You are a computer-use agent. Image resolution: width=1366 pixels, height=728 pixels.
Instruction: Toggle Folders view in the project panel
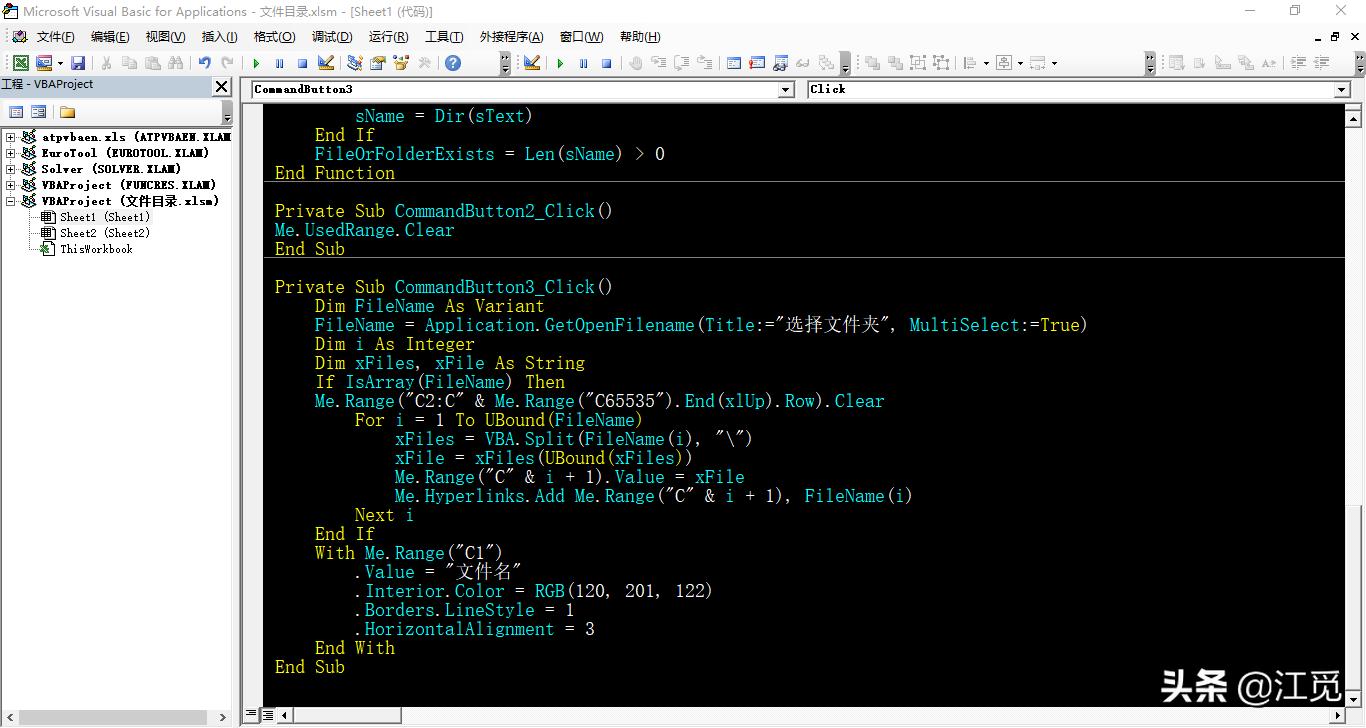click(67, 112)
